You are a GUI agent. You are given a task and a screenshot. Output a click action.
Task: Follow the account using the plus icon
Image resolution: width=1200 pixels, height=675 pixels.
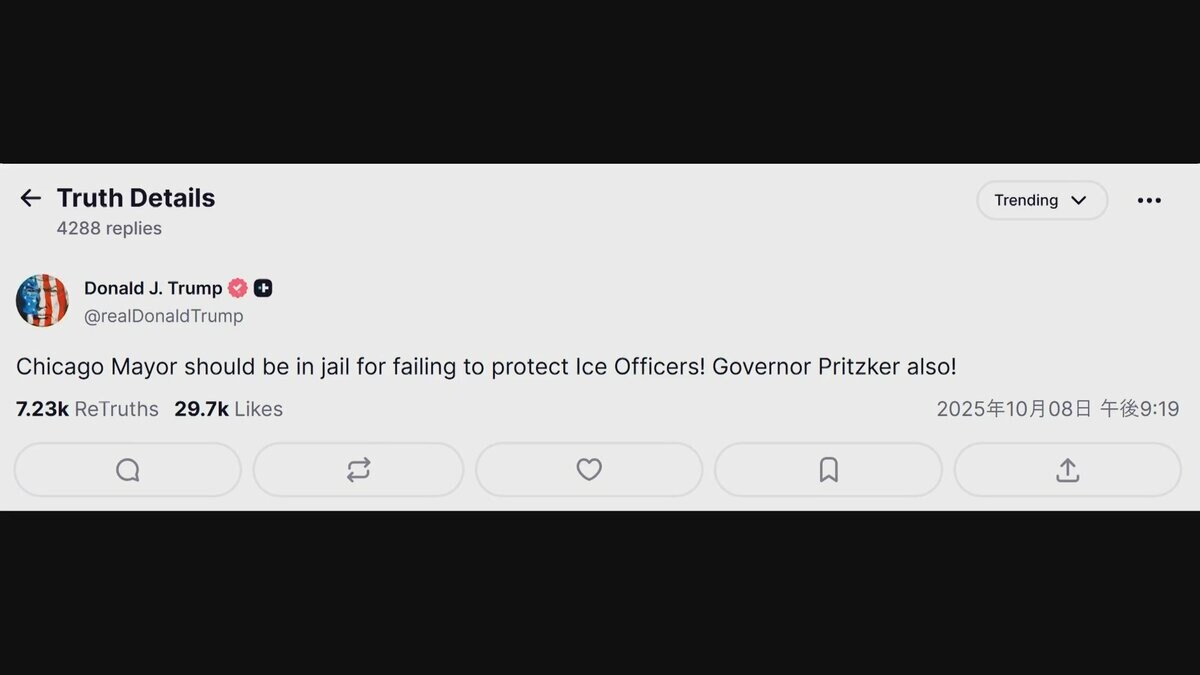262,288
